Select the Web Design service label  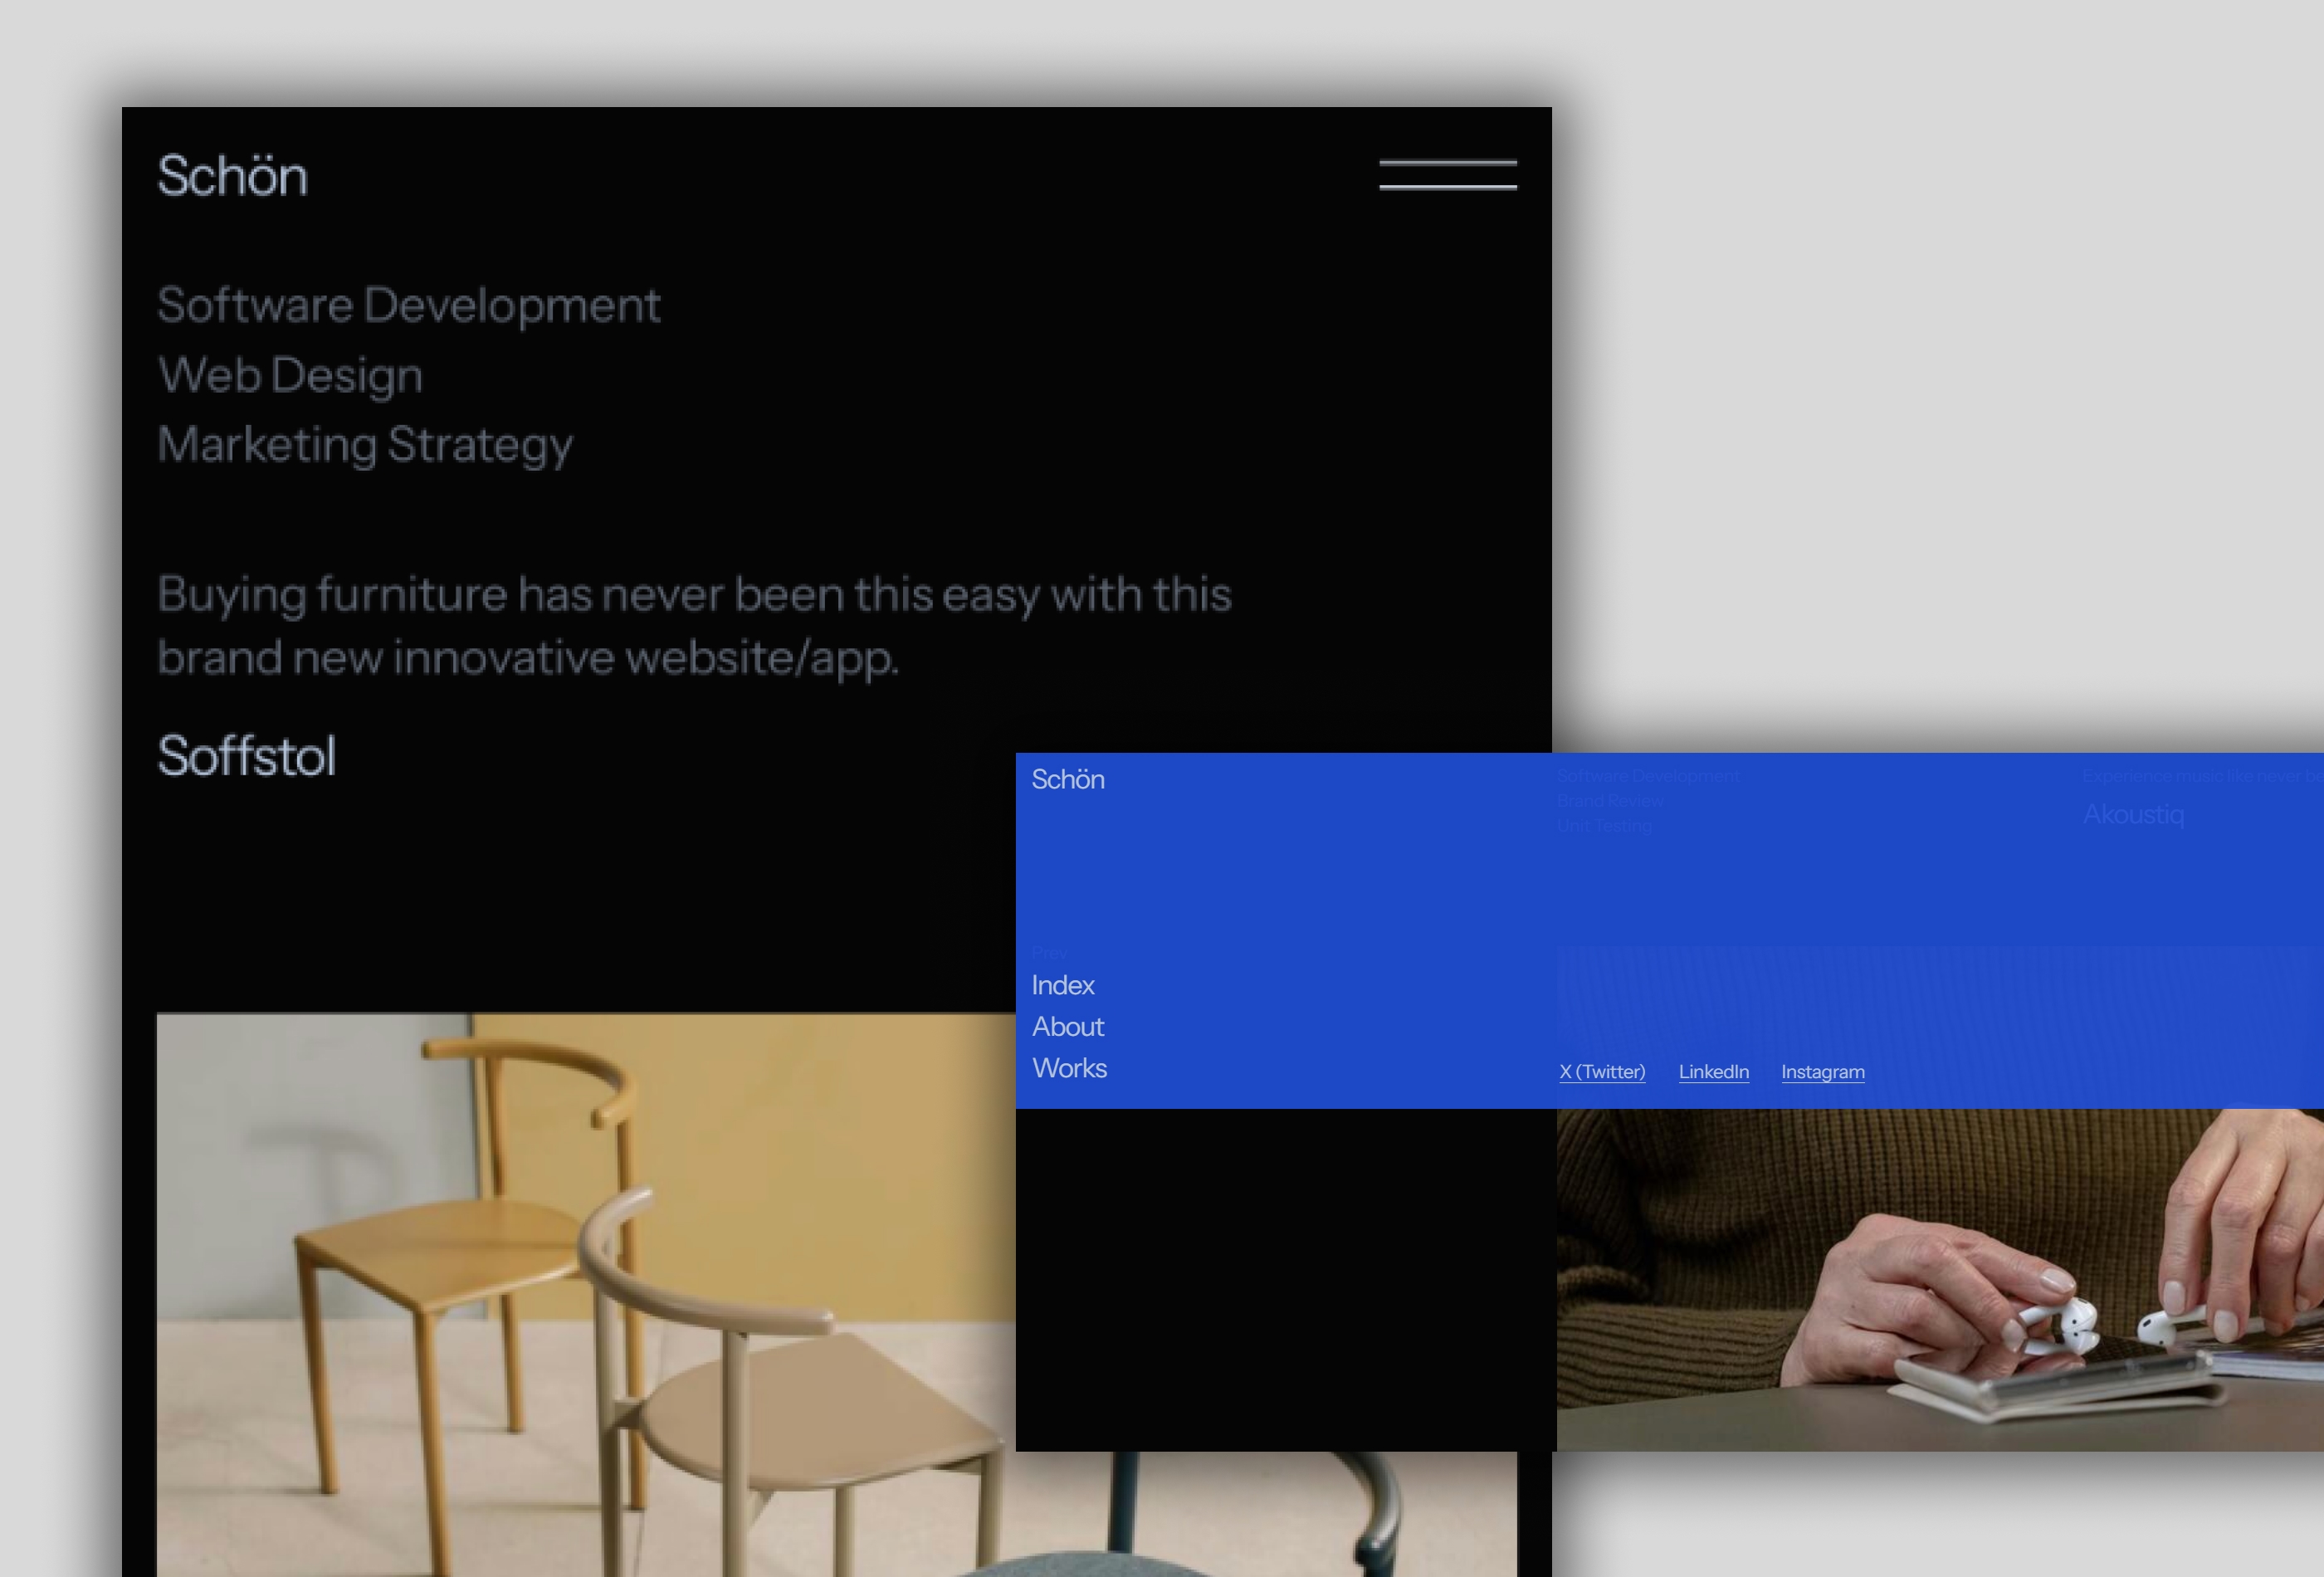pyautogui.click(x=289, y=375)
